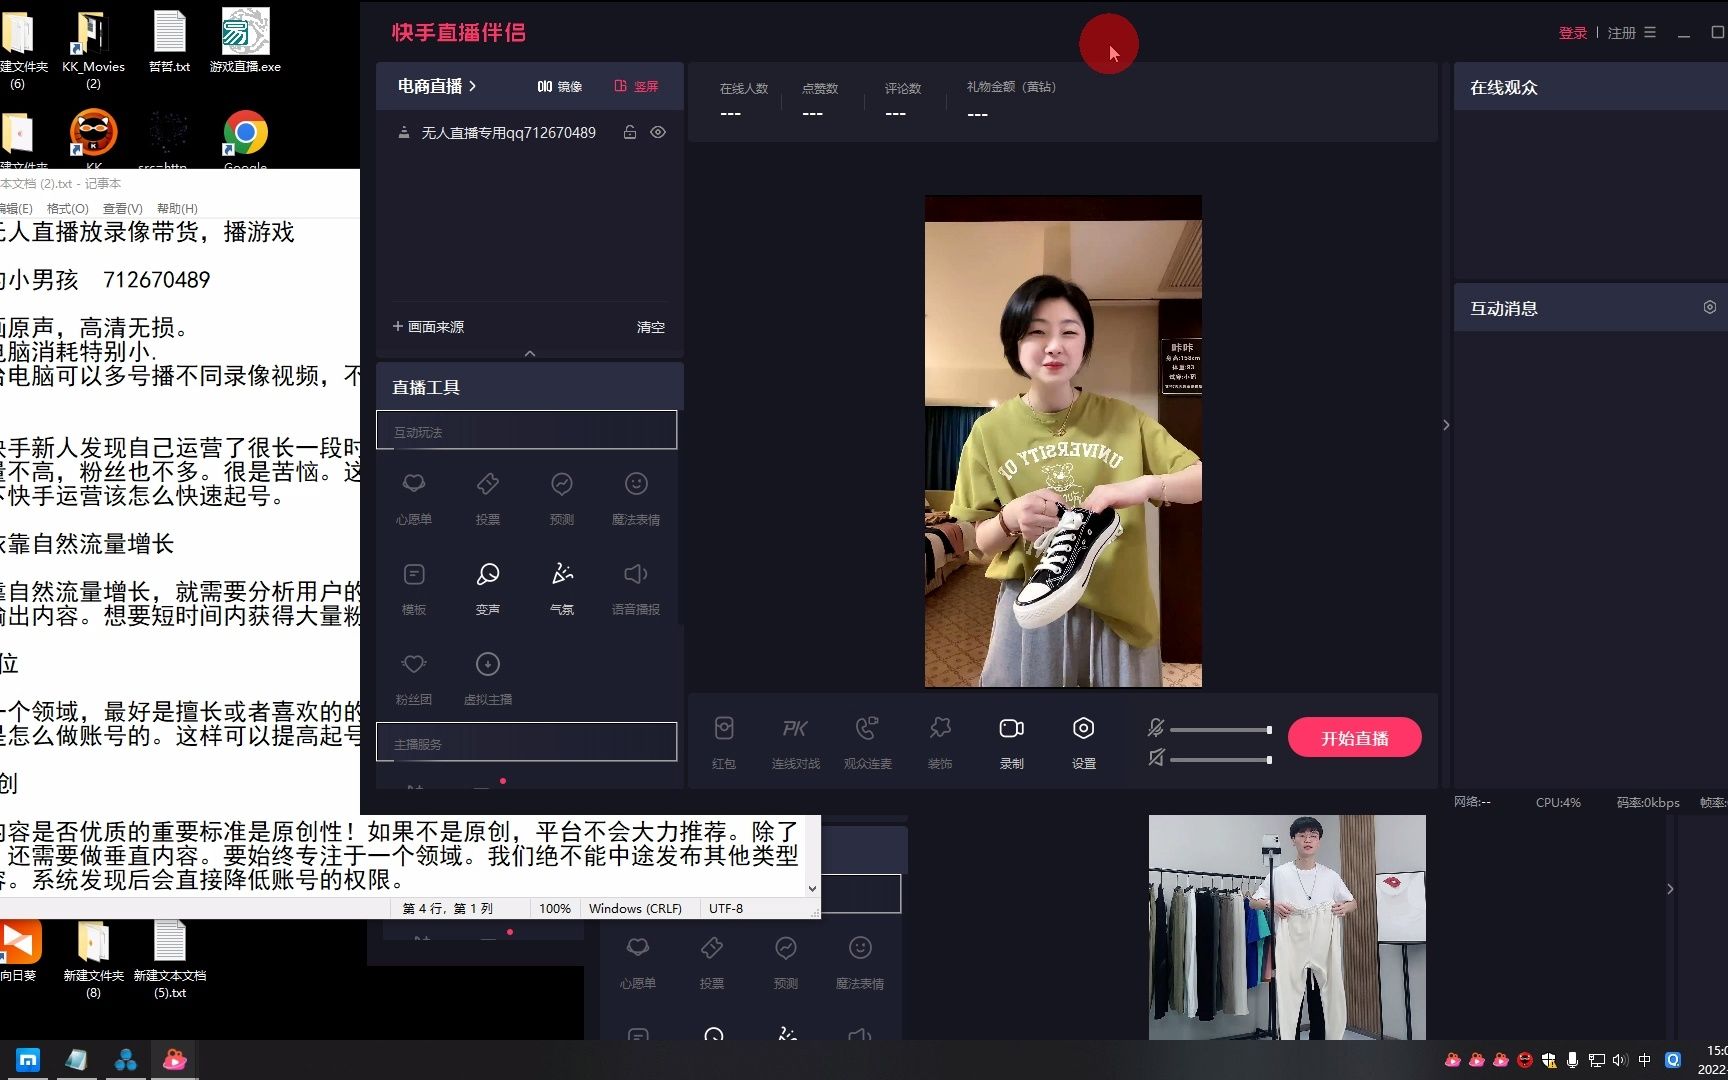Click the taskbar volume tray icon
The image size is (1728, 1080).
pos(1619,1060)
